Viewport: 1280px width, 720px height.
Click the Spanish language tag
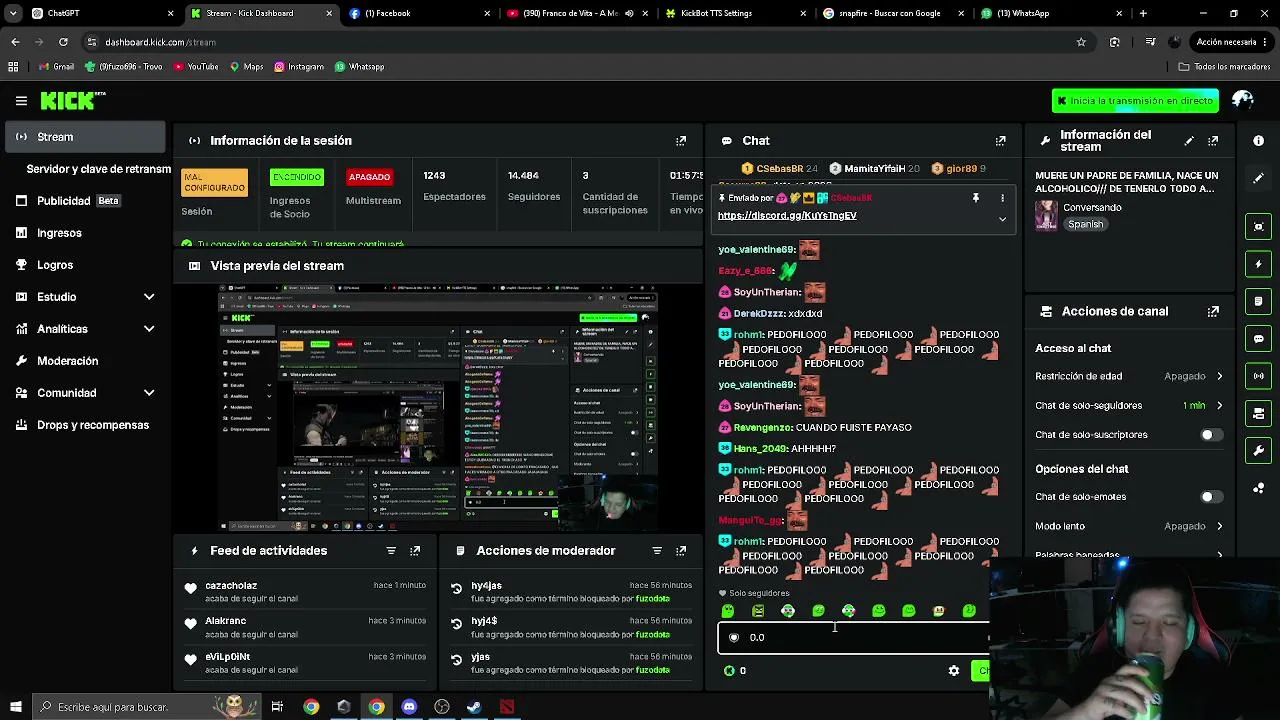coord(1085,225)
